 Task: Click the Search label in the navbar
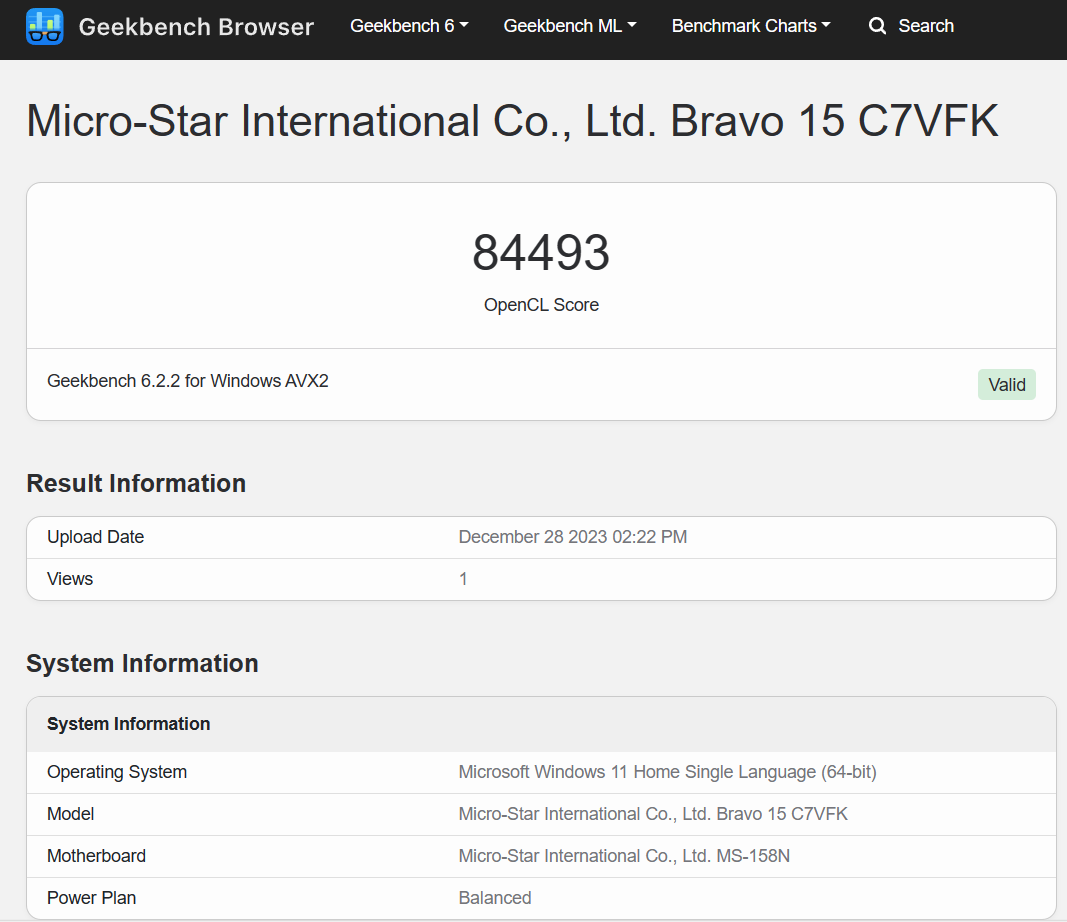(x=926, y=26)
